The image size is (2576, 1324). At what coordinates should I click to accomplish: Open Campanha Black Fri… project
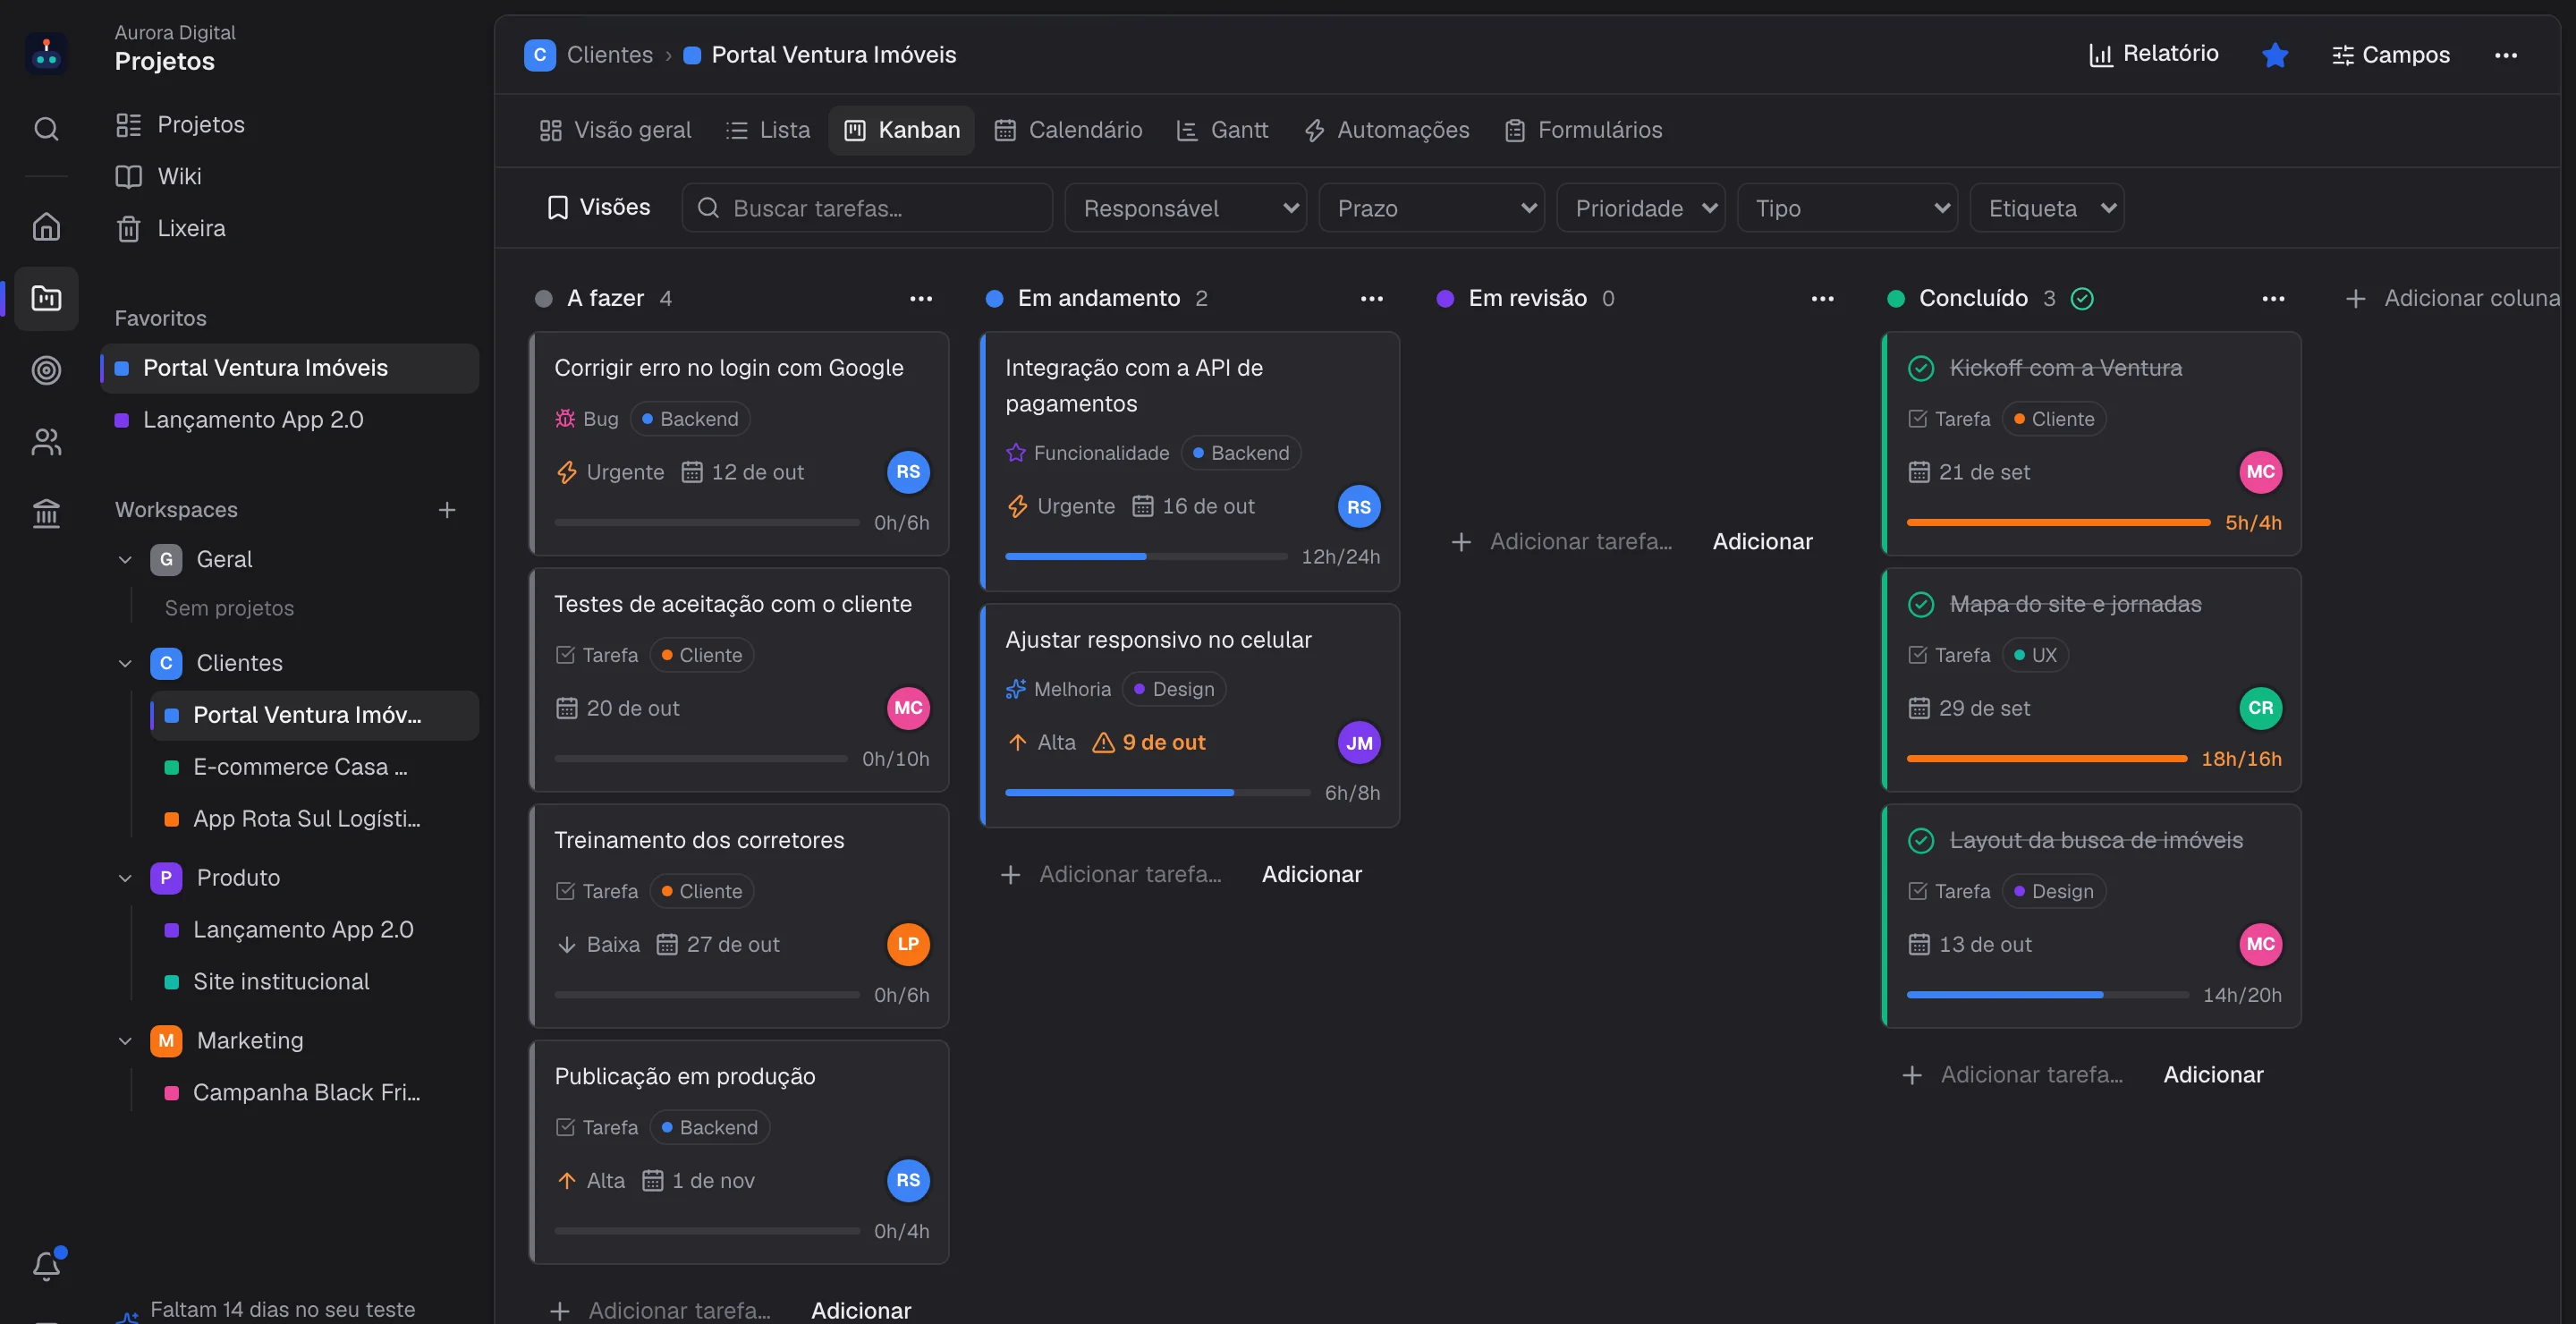point(314,1093)
